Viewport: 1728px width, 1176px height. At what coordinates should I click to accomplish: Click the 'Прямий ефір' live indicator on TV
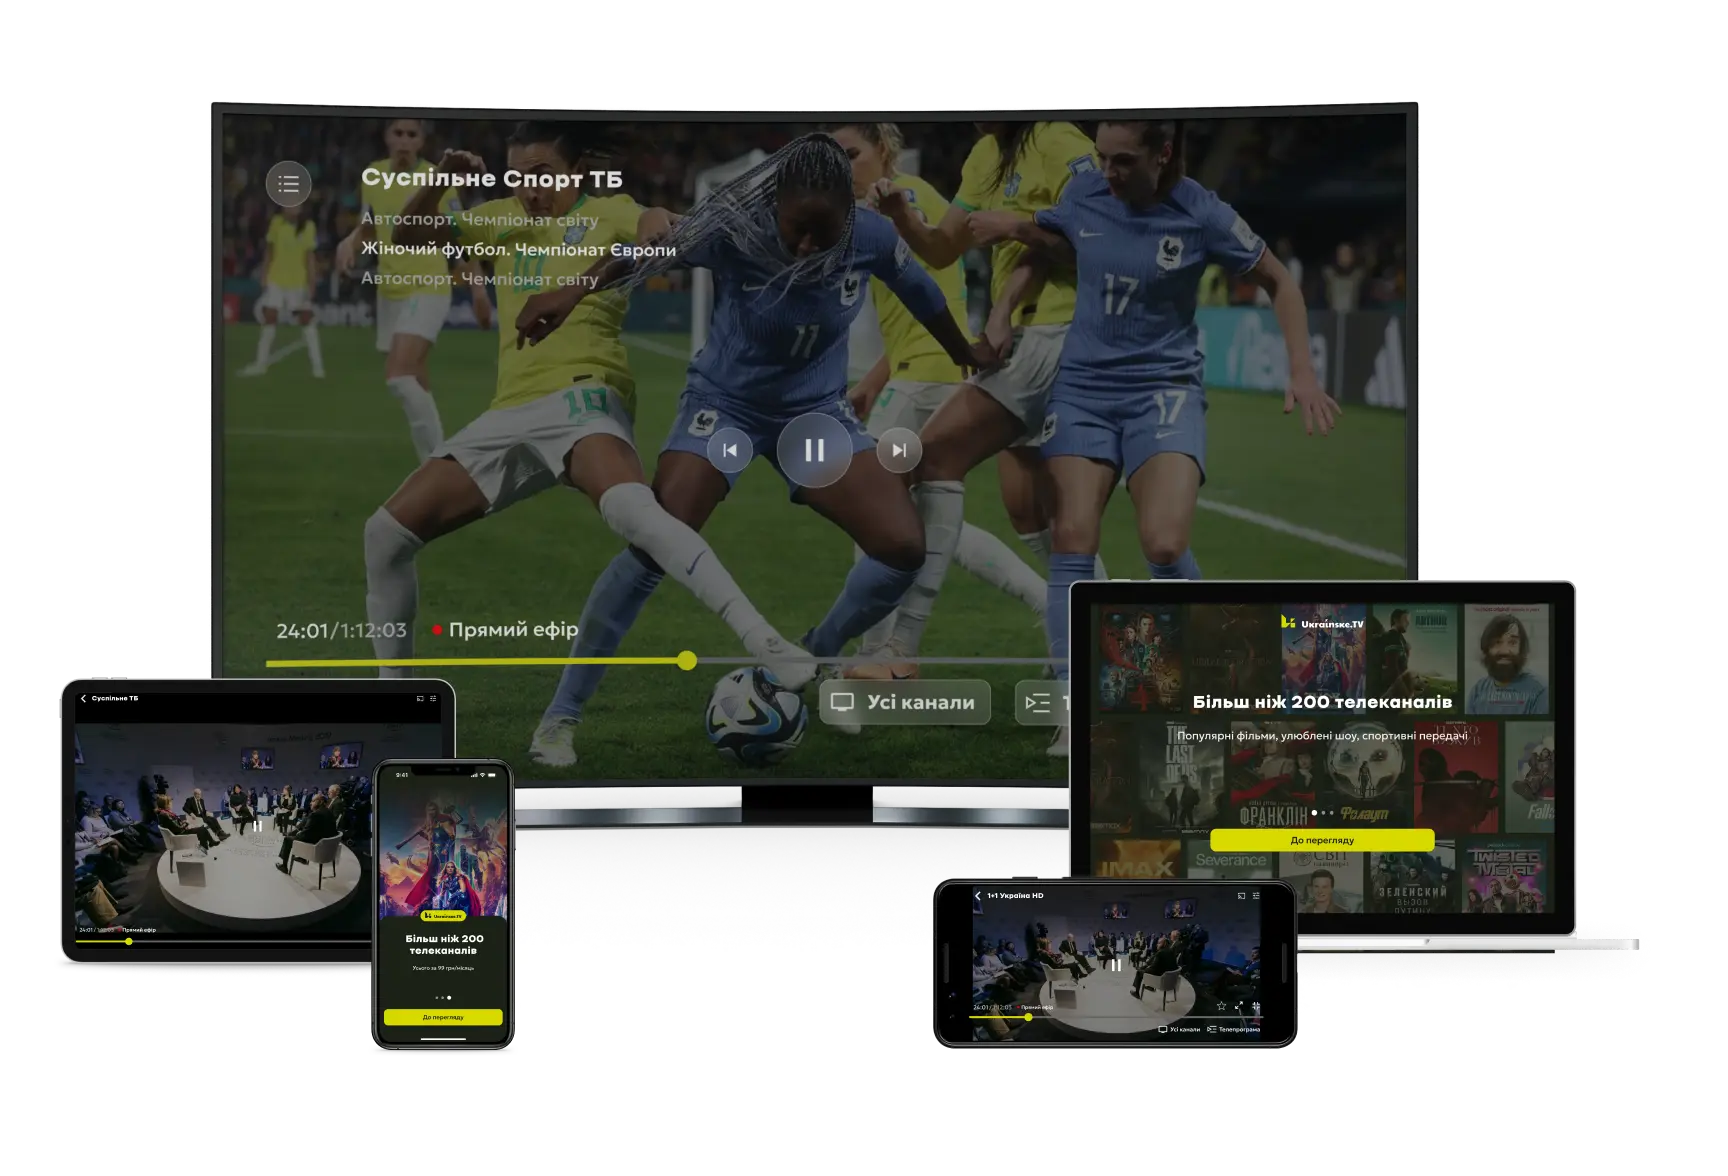pyautogui.click(x=505, y=629)
